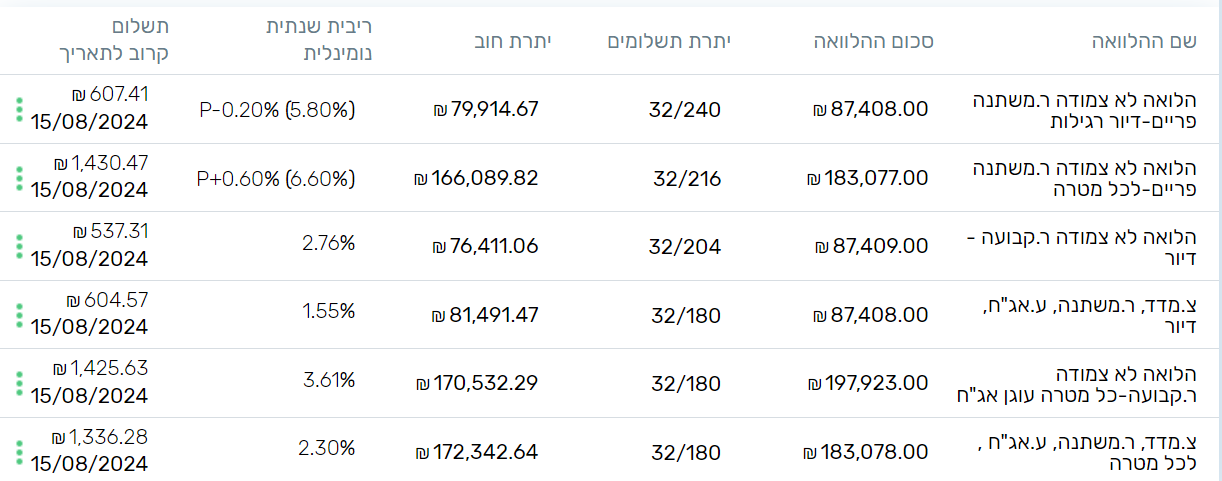The width and height of the screenshot is (1222, 481).
Task: Click the loan amount 197,923.00 ₪
Action: point(866,384)
